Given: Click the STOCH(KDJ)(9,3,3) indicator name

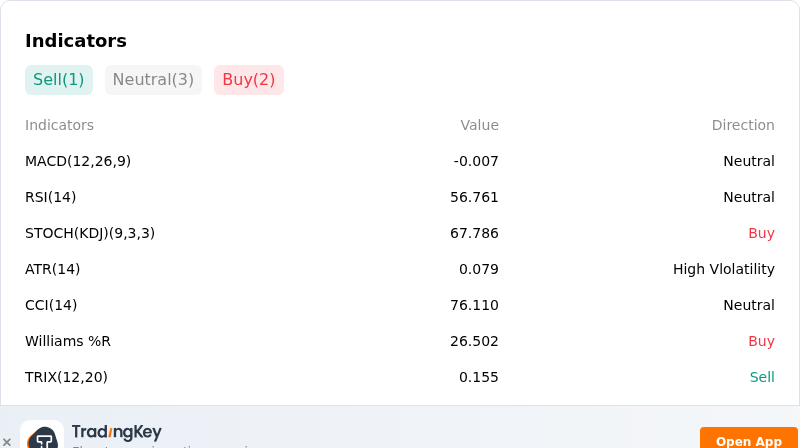Looking at the screenshot, I should (90, 233).
